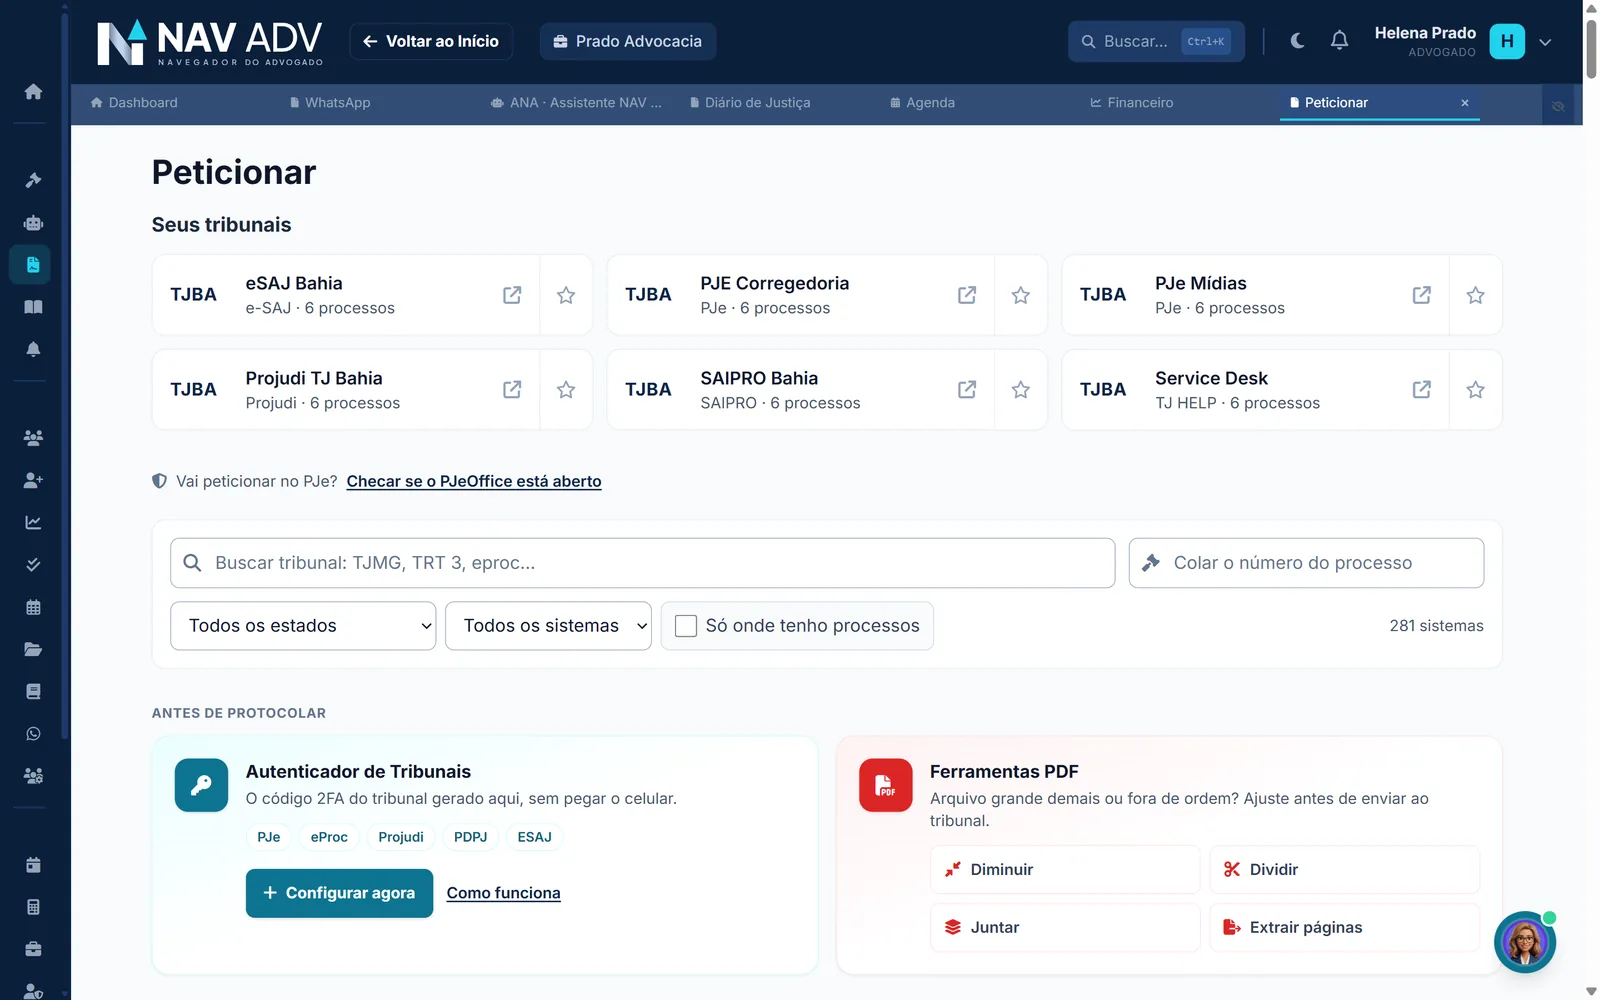
Task: Toggle dark mode with the moon icon
Action: (1297, 41)
